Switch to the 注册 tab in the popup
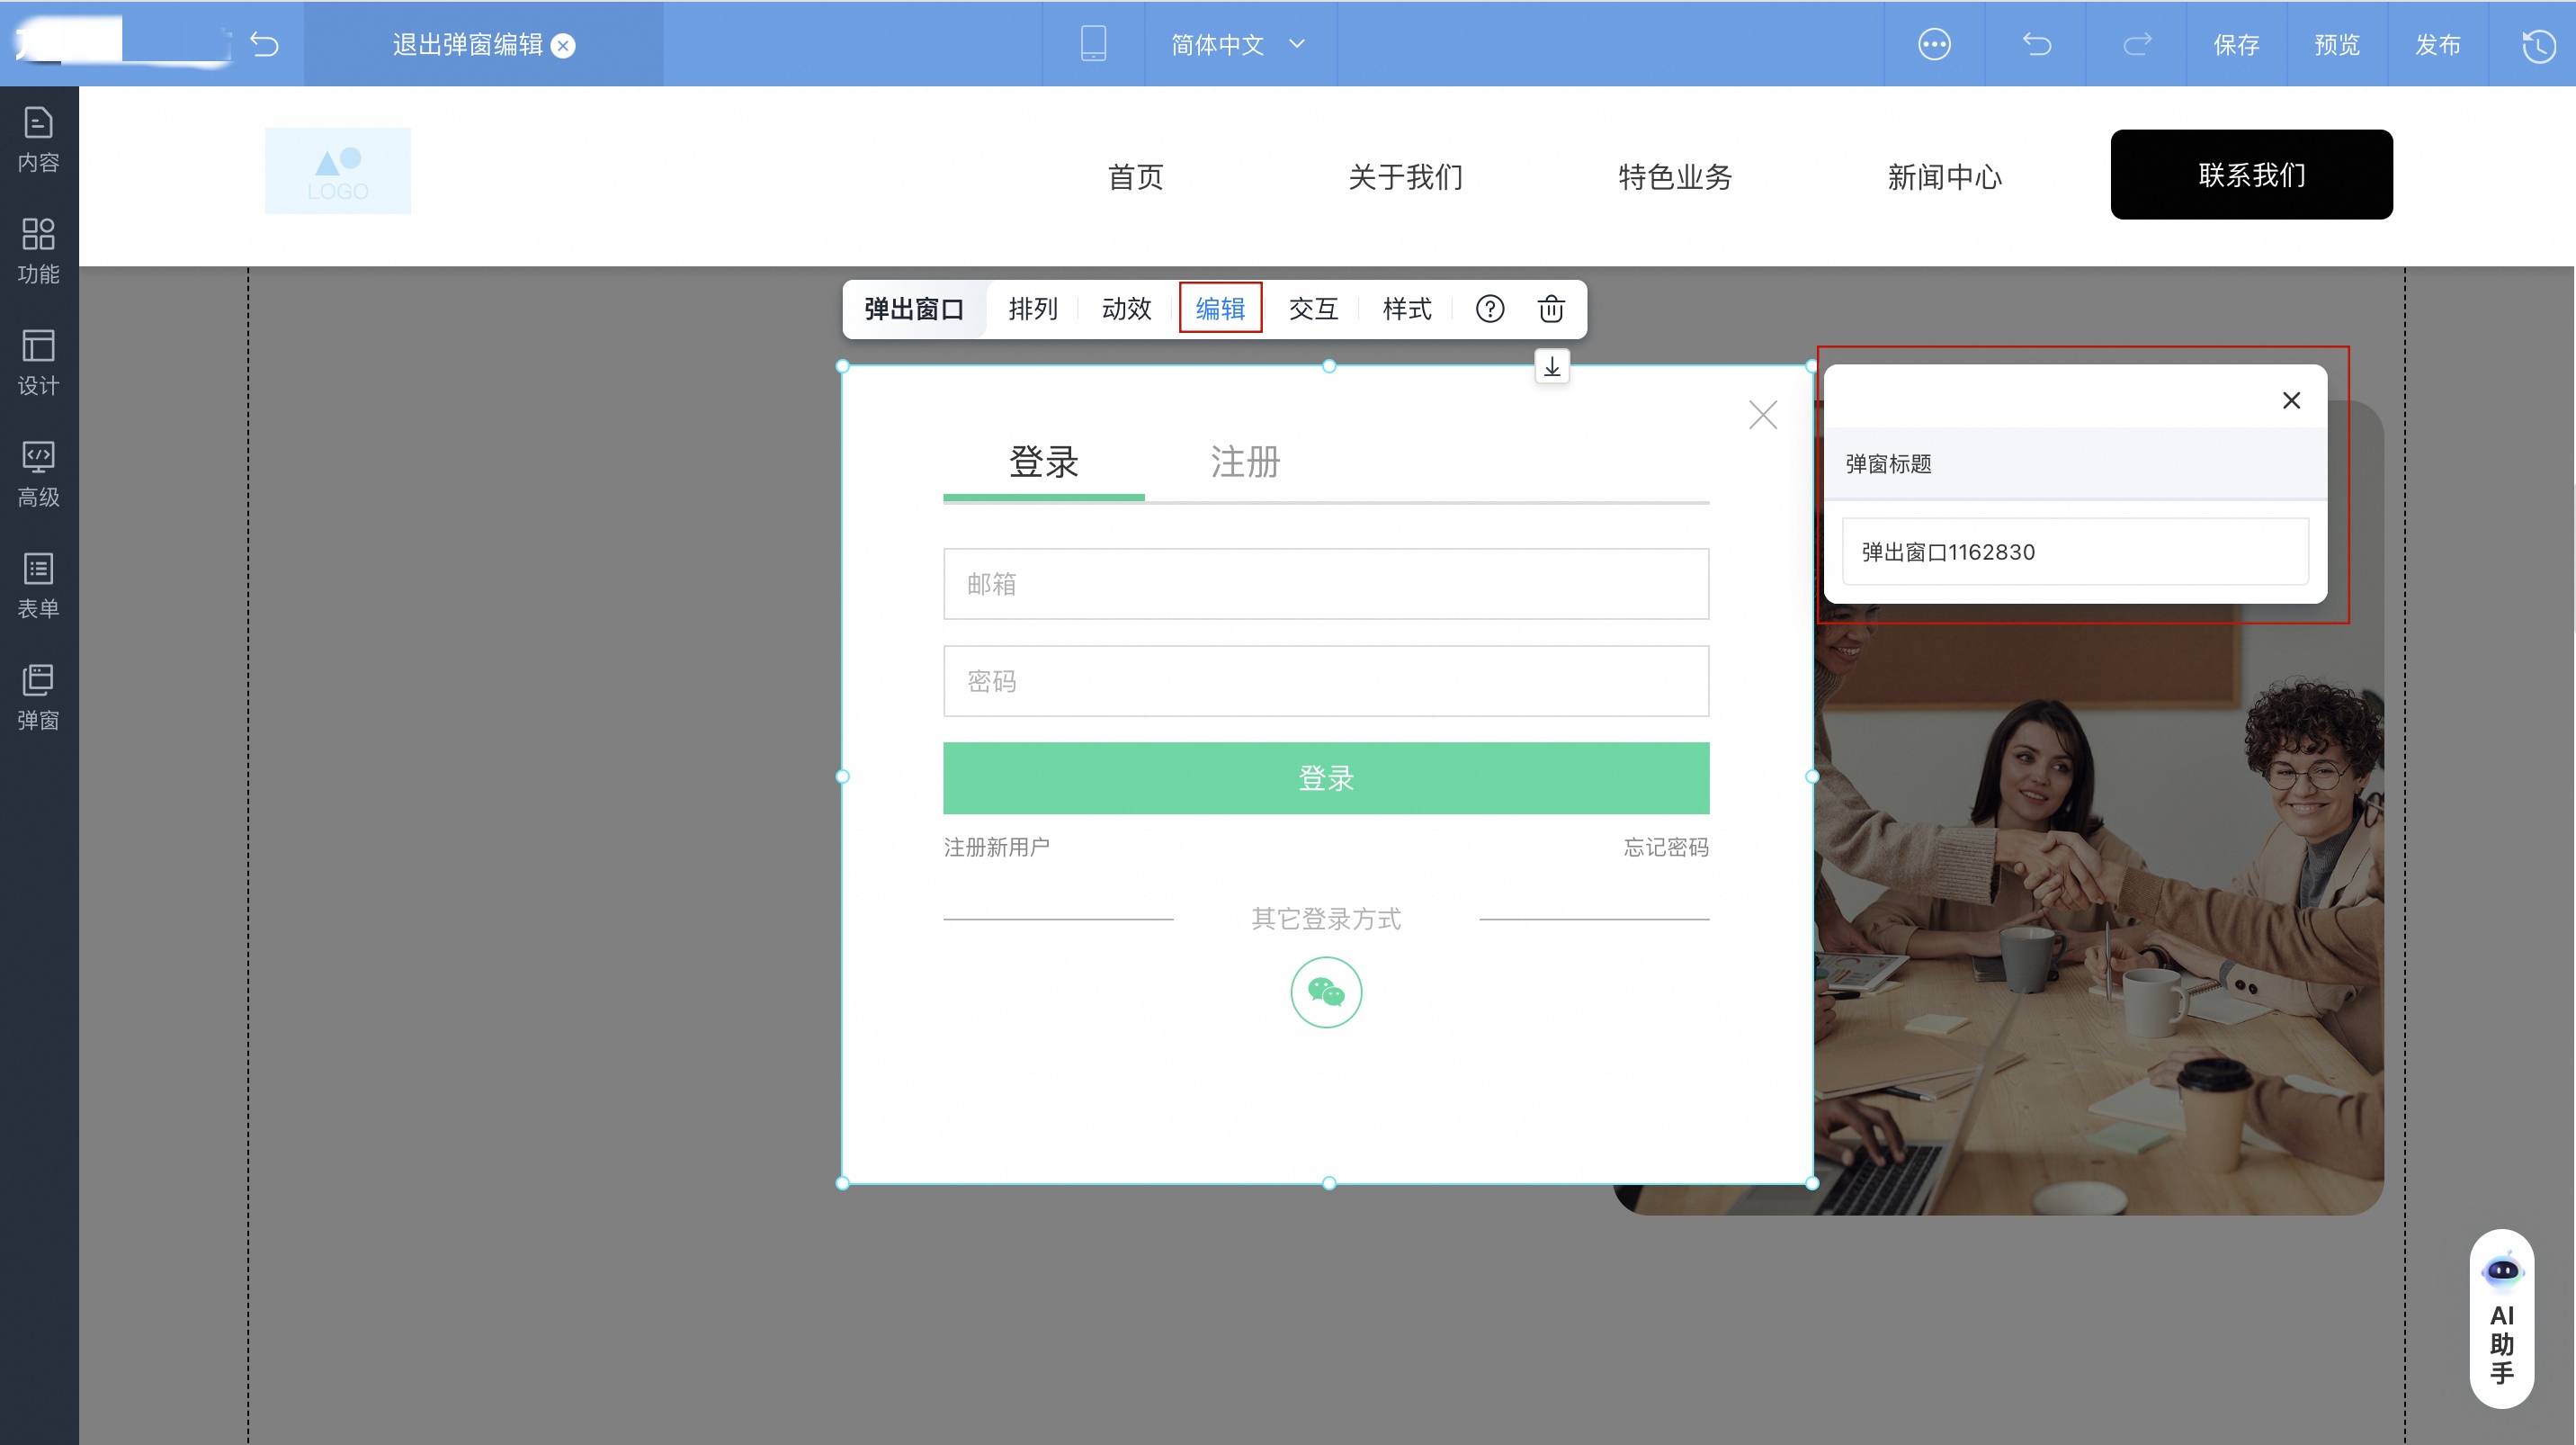This screenshot has width=2576, height=1445. (1244, 462)
